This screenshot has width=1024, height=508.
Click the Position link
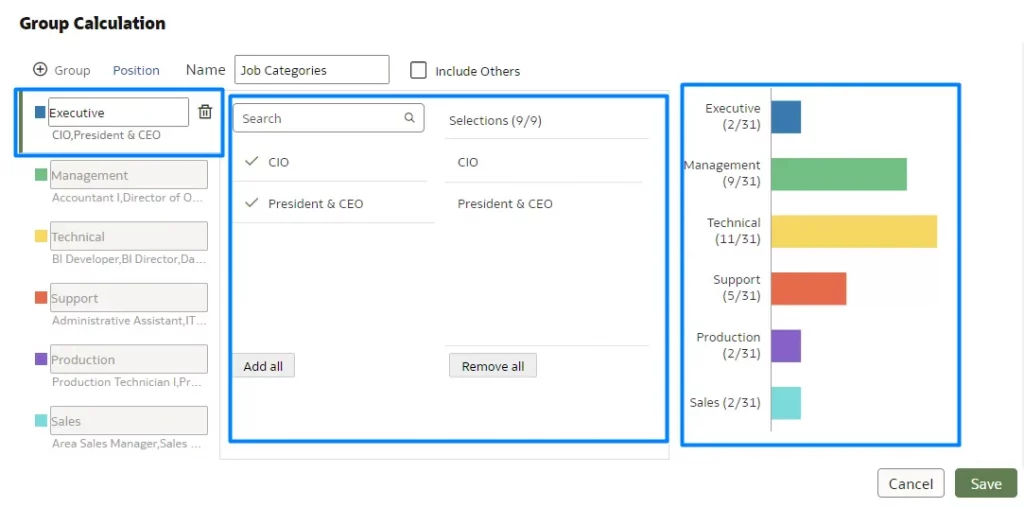[x=136, y=70]
